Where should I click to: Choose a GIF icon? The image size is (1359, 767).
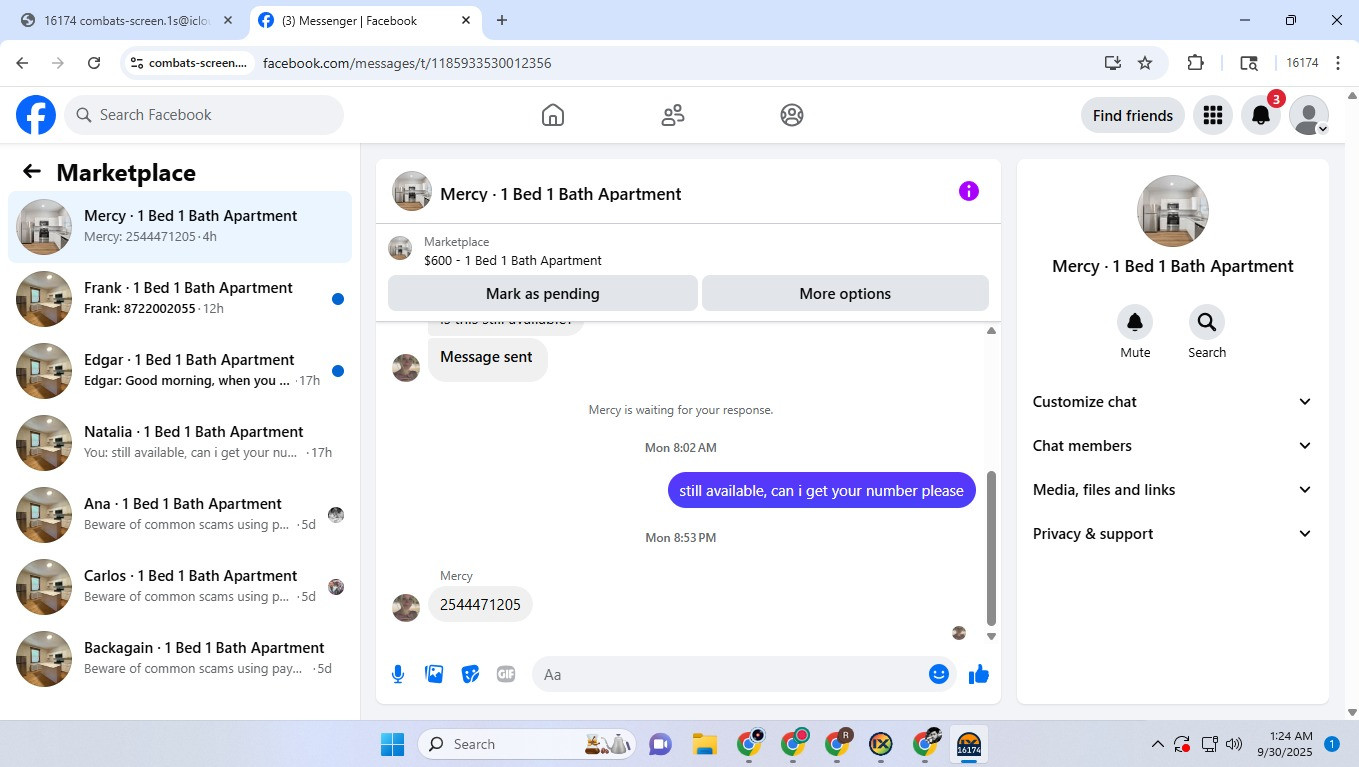coord(506,674)
